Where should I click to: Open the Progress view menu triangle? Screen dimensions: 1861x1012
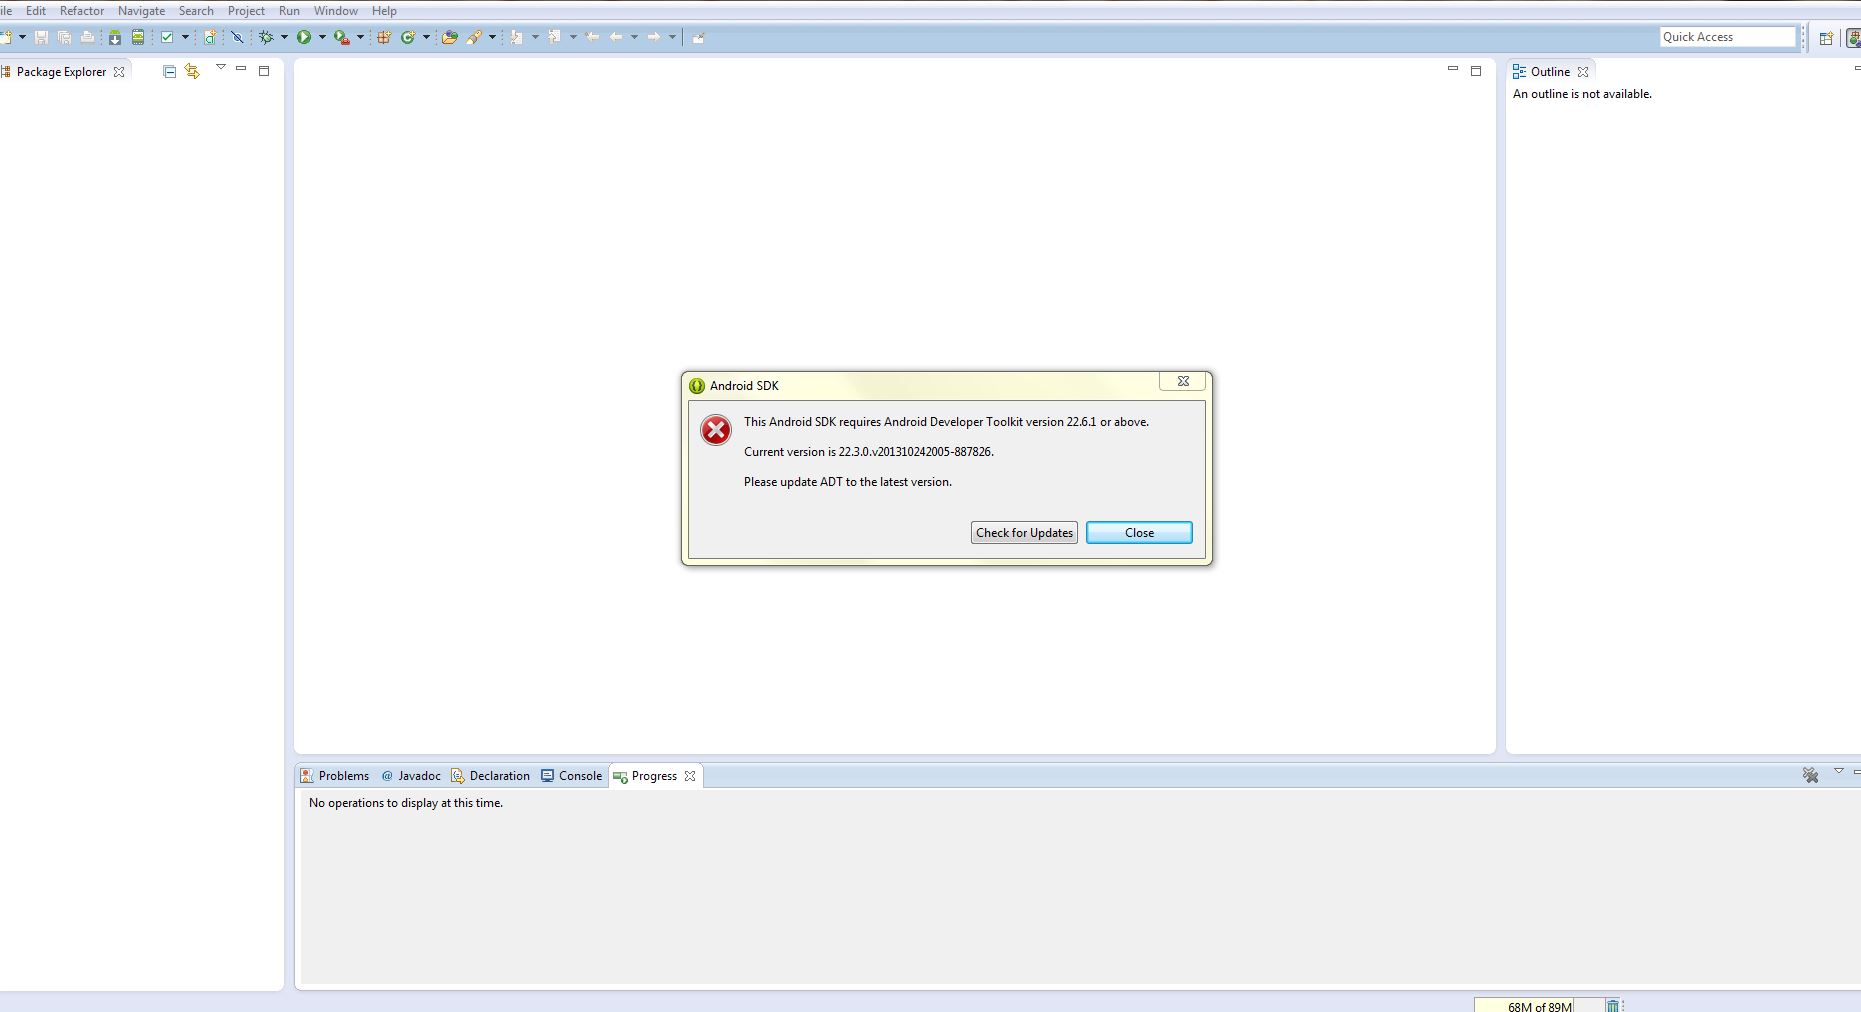[1838, 771]
